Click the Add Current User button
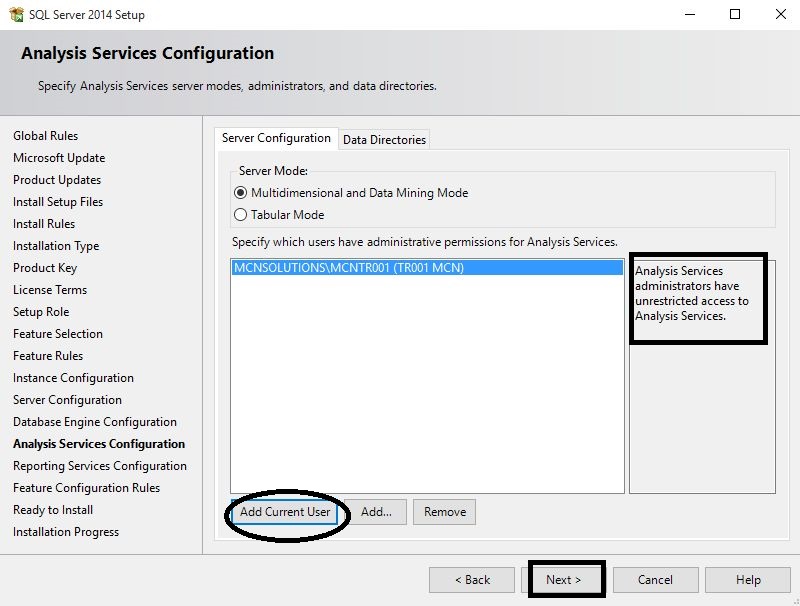The width and height of the screenshot is (800, 606). point(285,512)
